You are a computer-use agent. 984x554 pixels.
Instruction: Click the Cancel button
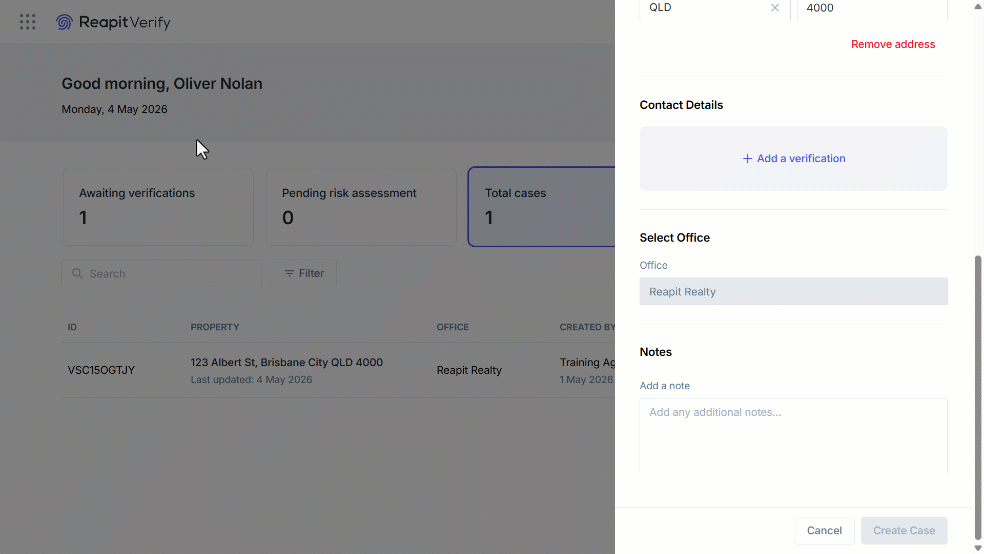pos(824,531)
